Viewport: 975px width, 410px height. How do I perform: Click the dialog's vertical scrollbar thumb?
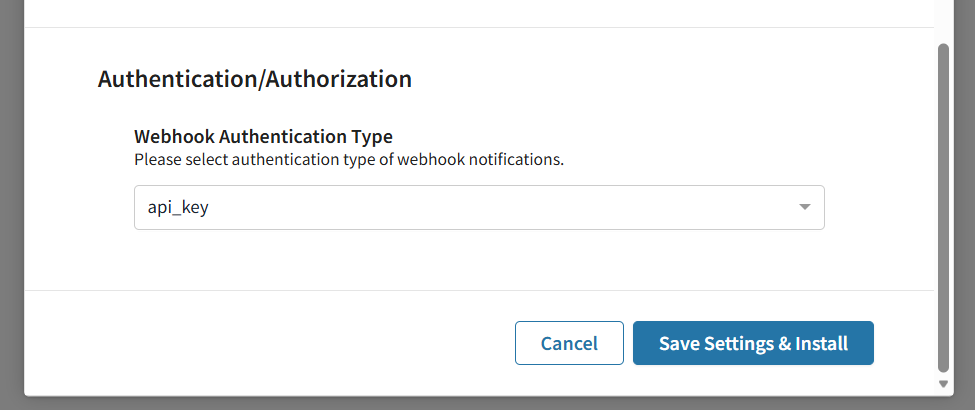tap(942, 200)
